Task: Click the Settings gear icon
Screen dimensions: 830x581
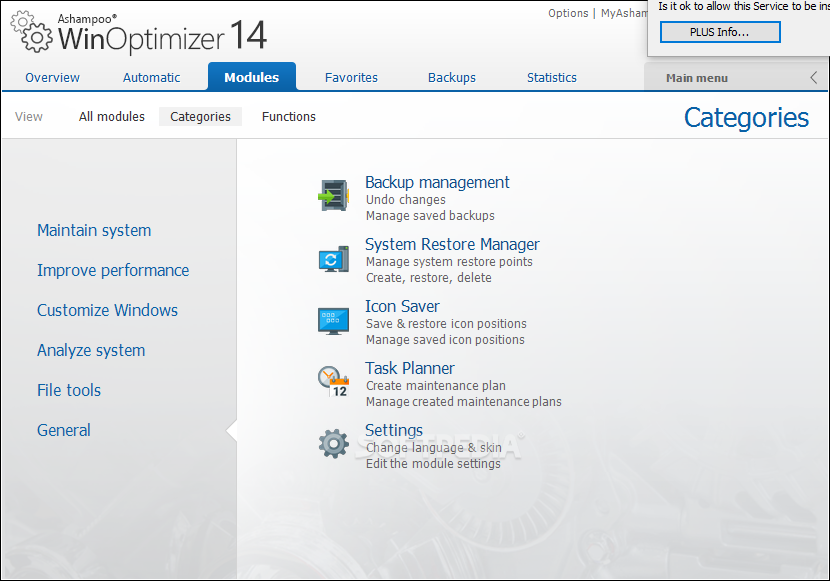Action: pyautogui.click(x=333, y=443)
